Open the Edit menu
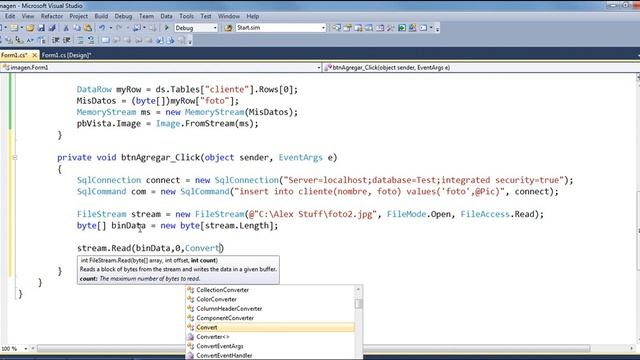The image size is (640, 360). (x=10, y=16)
